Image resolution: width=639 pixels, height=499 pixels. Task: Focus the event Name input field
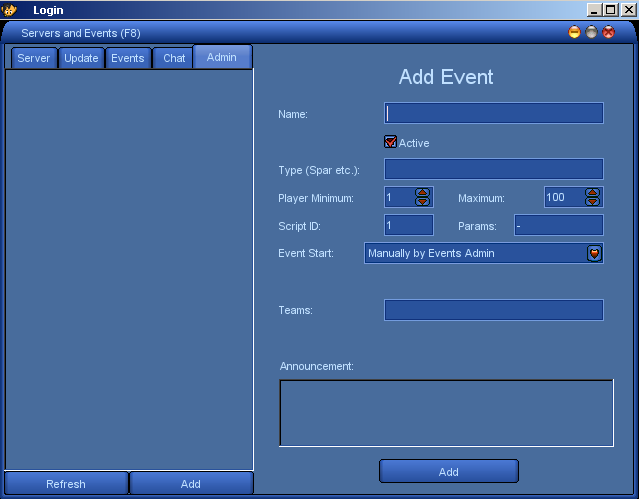point(494,113)
